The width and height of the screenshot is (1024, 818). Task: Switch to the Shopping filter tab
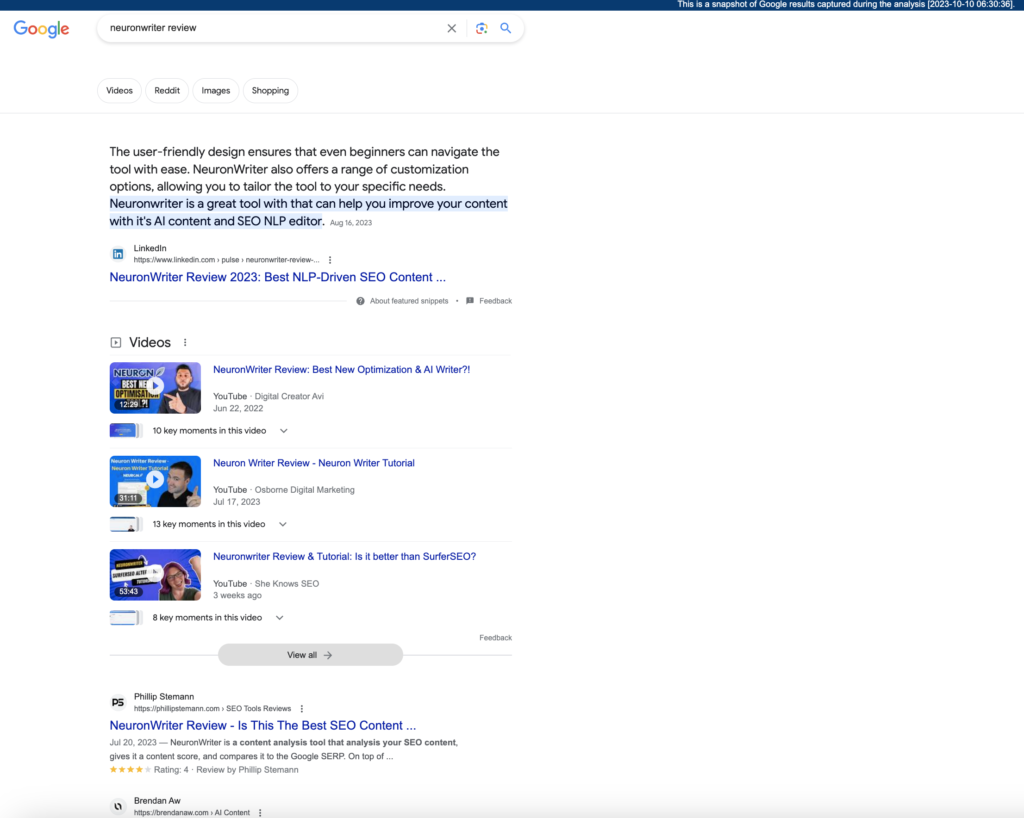pyautogui.click(x=270, y=91)
